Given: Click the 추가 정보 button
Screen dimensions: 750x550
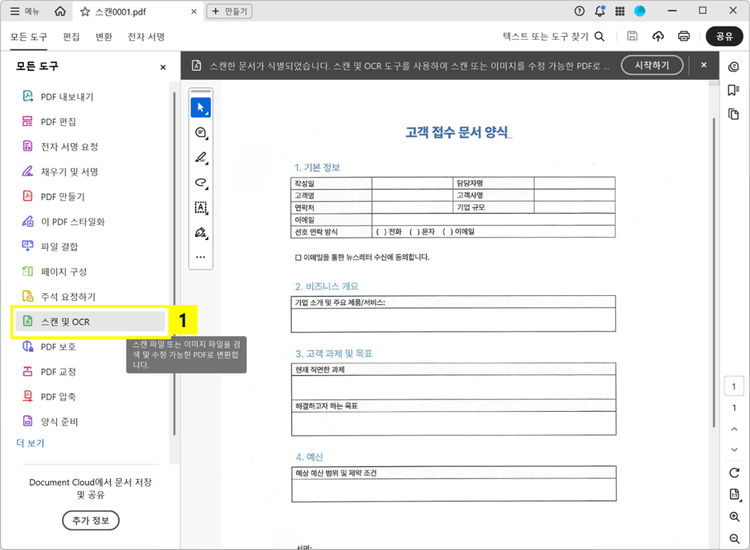Looking at the screenshot, I should pyautogui.click(x=90, y=520).
